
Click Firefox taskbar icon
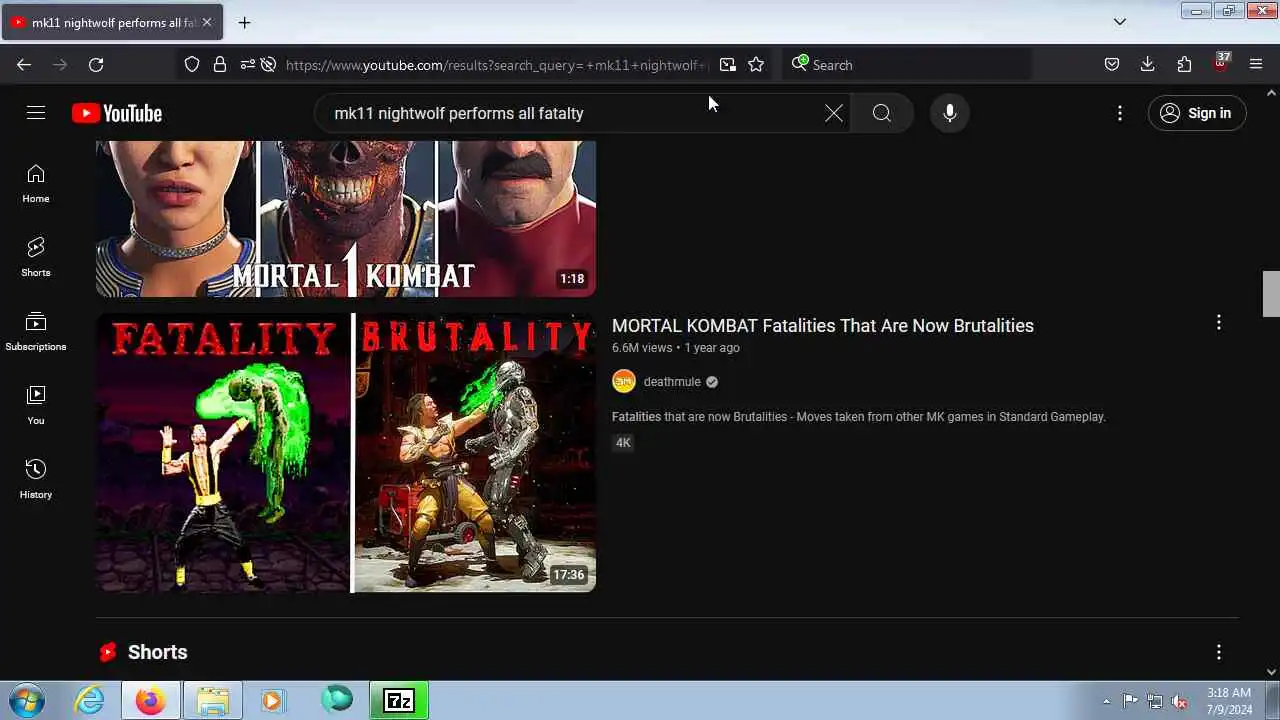point(151,700)
